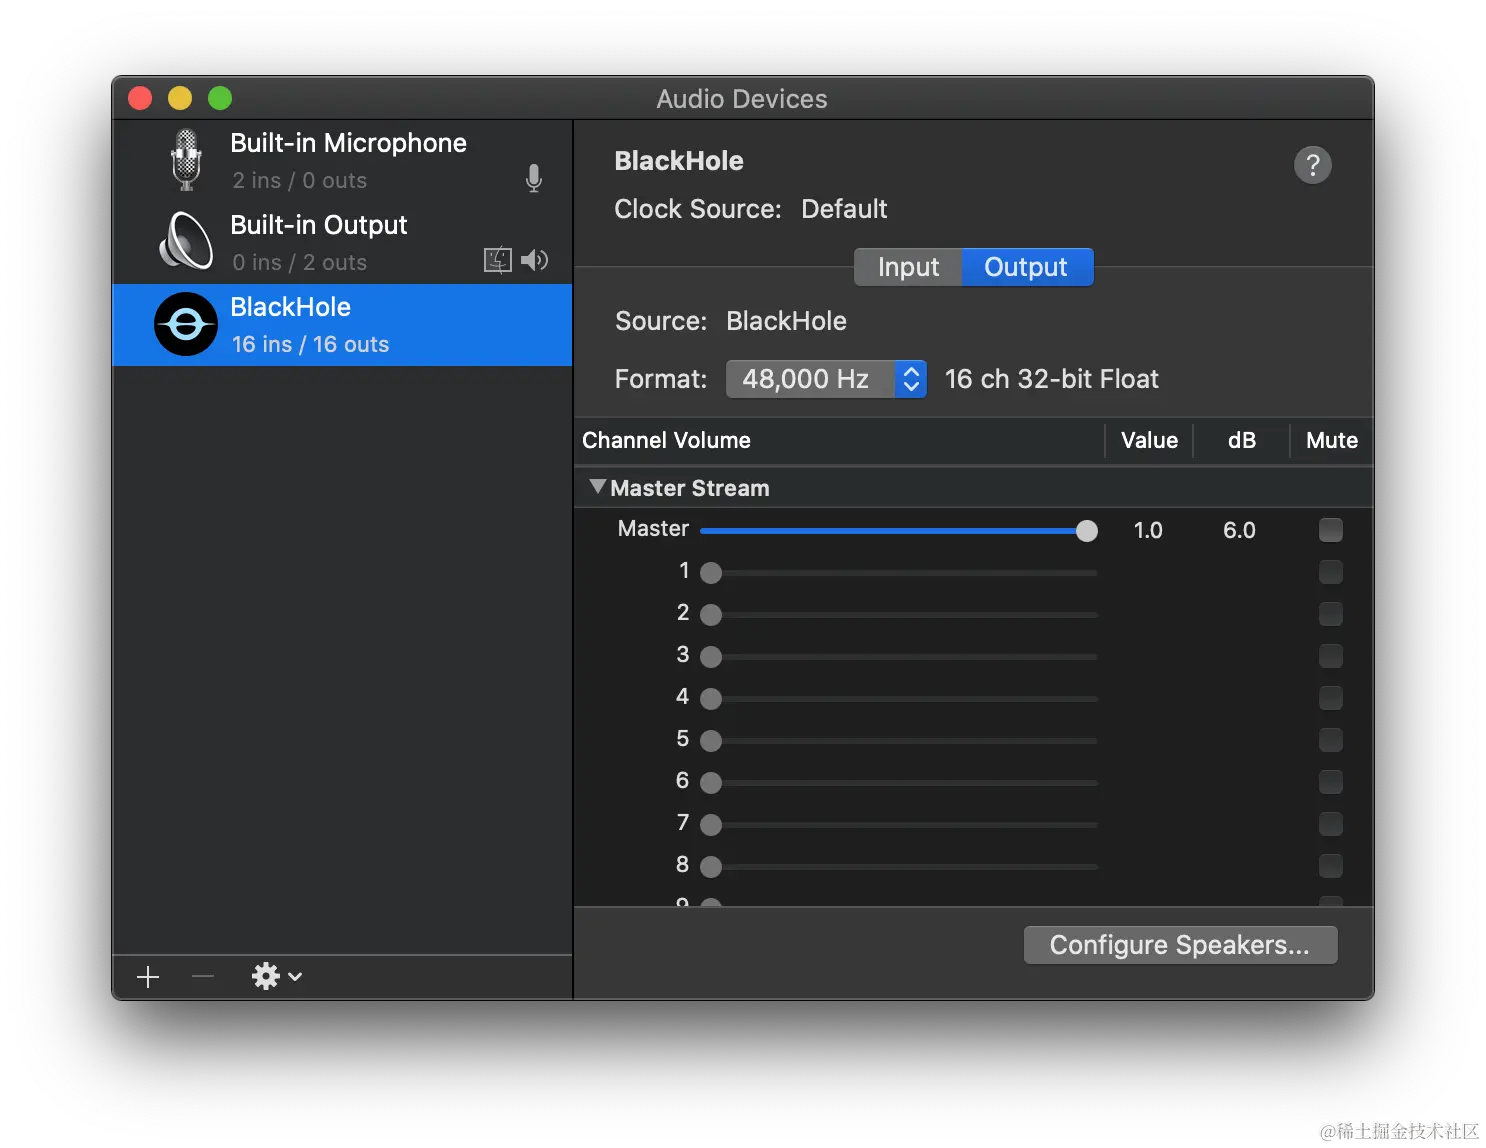The height and width of the screenshot is (1148, 1486).
Task: Open the help question mark button
Action: point(1313,164)
